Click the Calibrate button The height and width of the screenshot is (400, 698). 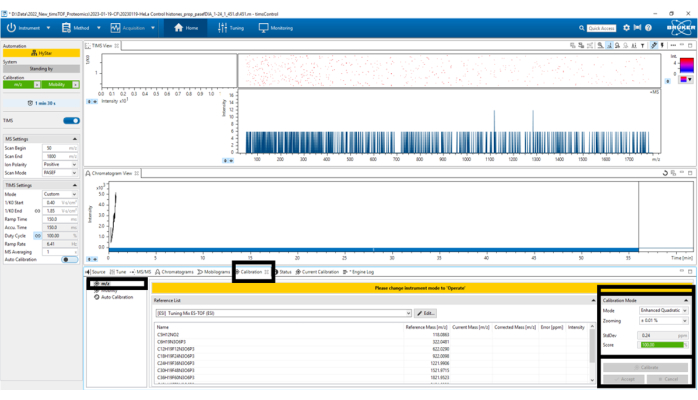click(x=645, y=368)
